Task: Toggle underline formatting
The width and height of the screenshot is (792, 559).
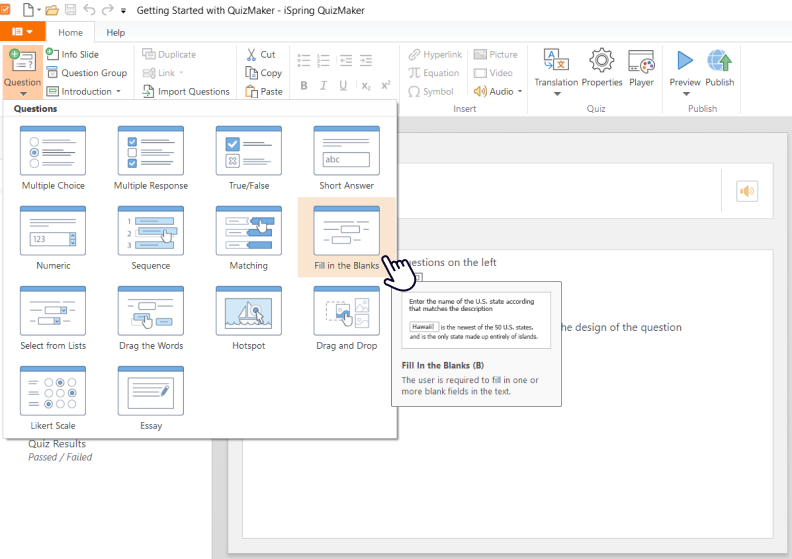Action: (x=343, y=85)
